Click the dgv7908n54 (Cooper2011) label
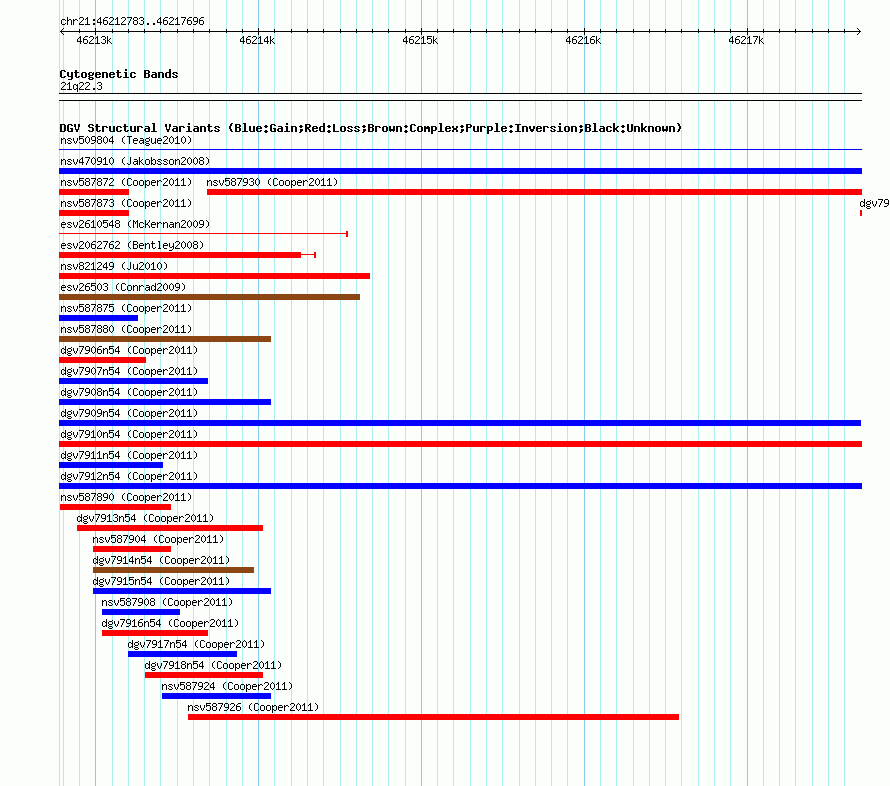Screen dimensions: 890x786 129,392
